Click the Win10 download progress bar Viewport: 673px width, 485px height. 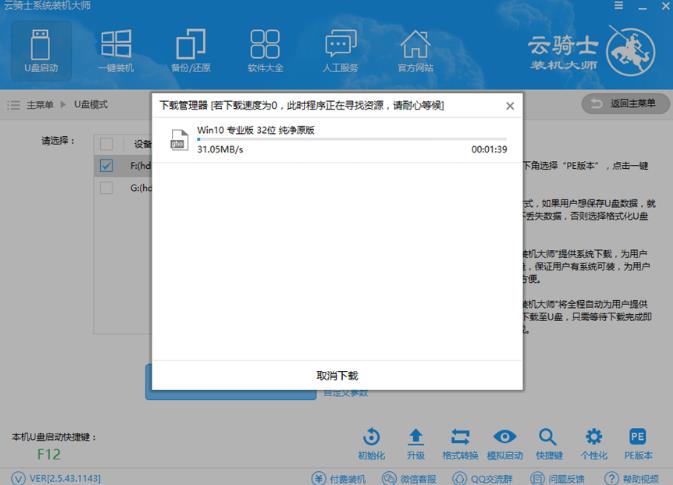pos(352,139)
